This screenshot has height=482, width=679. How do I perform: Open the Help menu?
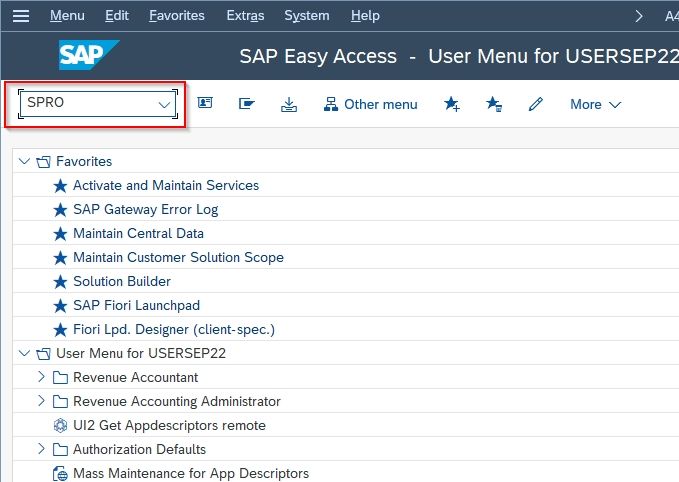click(365, 16)
